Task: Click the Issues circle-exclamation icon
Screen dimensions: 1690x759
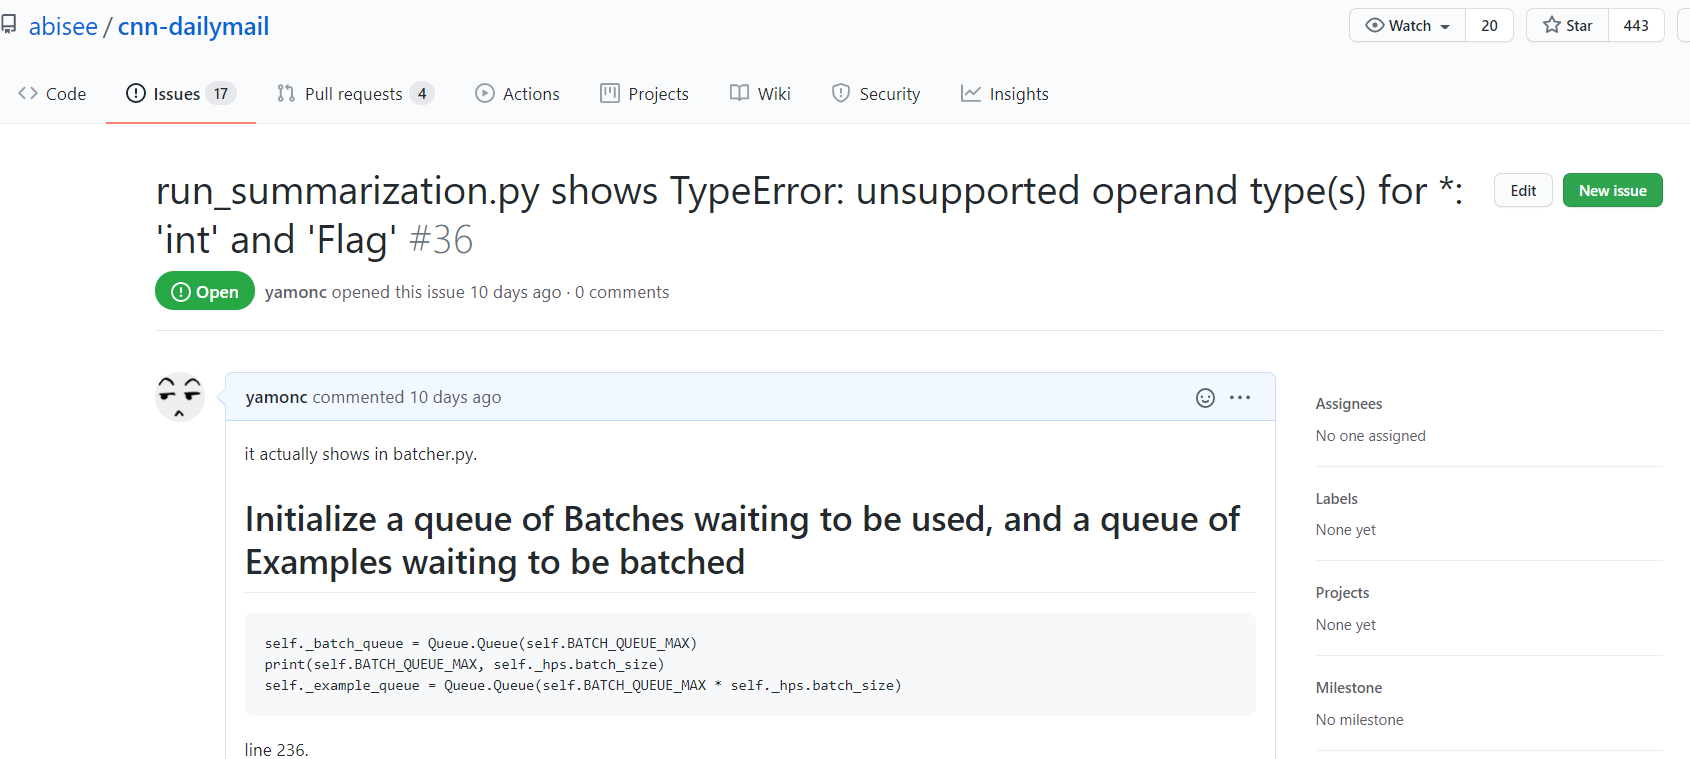Action: (136, 93)
